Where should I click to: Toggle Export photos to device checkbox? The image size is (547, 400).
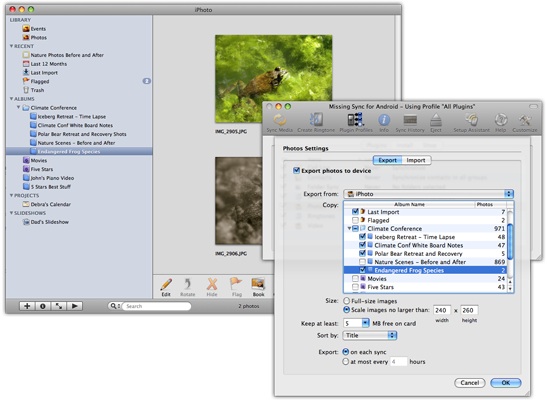[x=296, y=171]
